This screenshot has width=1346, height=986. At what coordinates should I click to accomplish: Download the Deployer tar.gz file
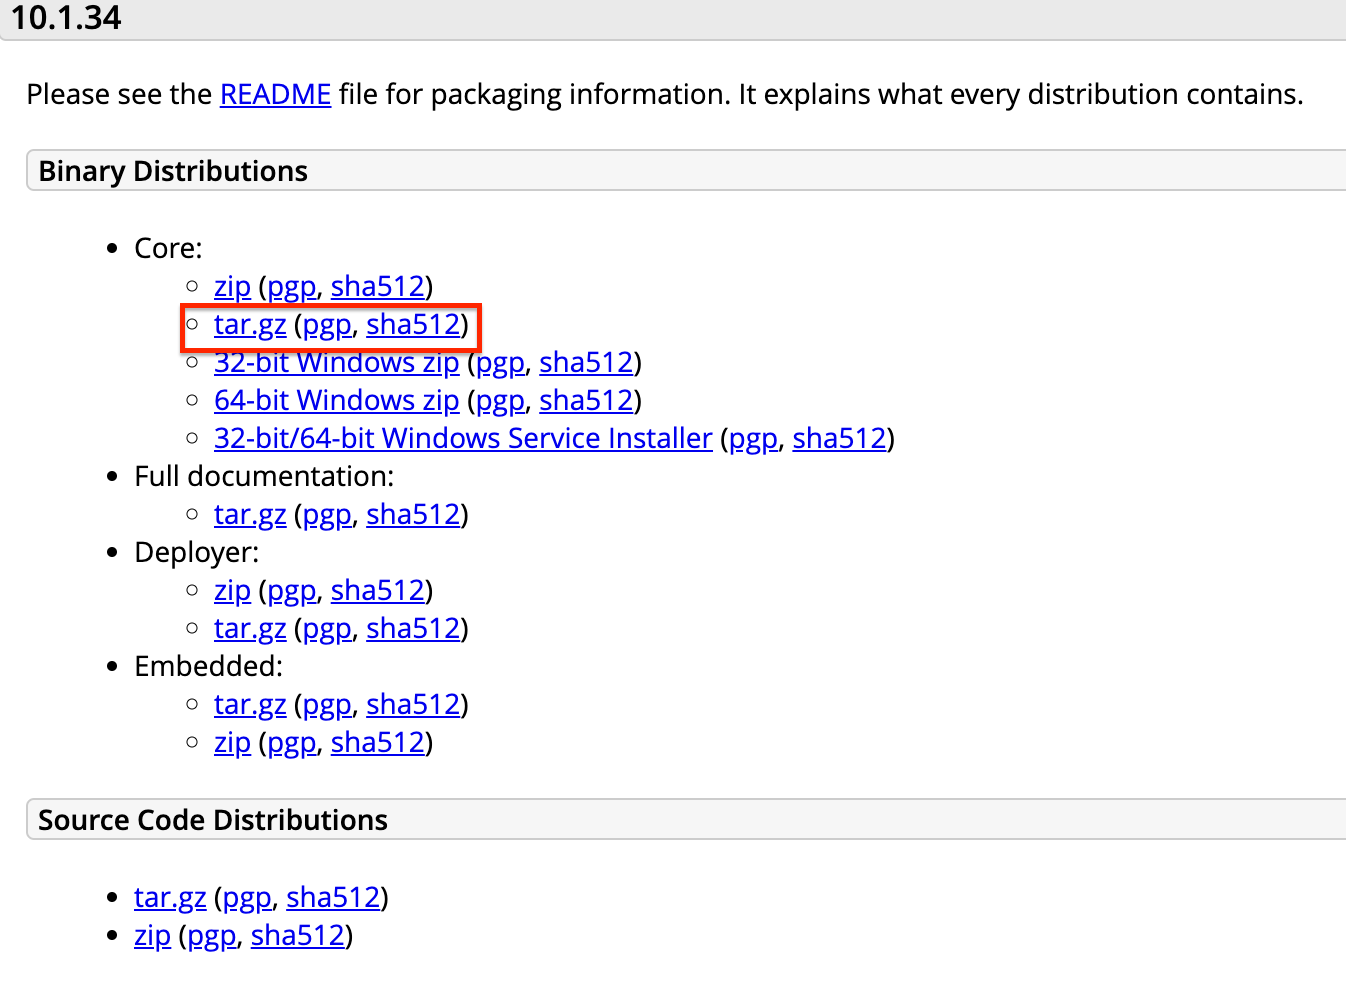(250, 629)
